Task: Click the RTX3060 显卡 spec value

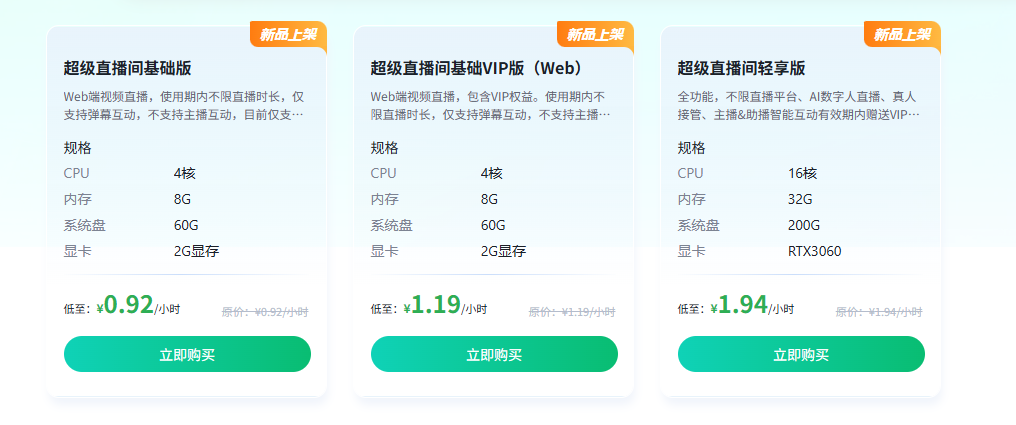Action: point(814,251)
